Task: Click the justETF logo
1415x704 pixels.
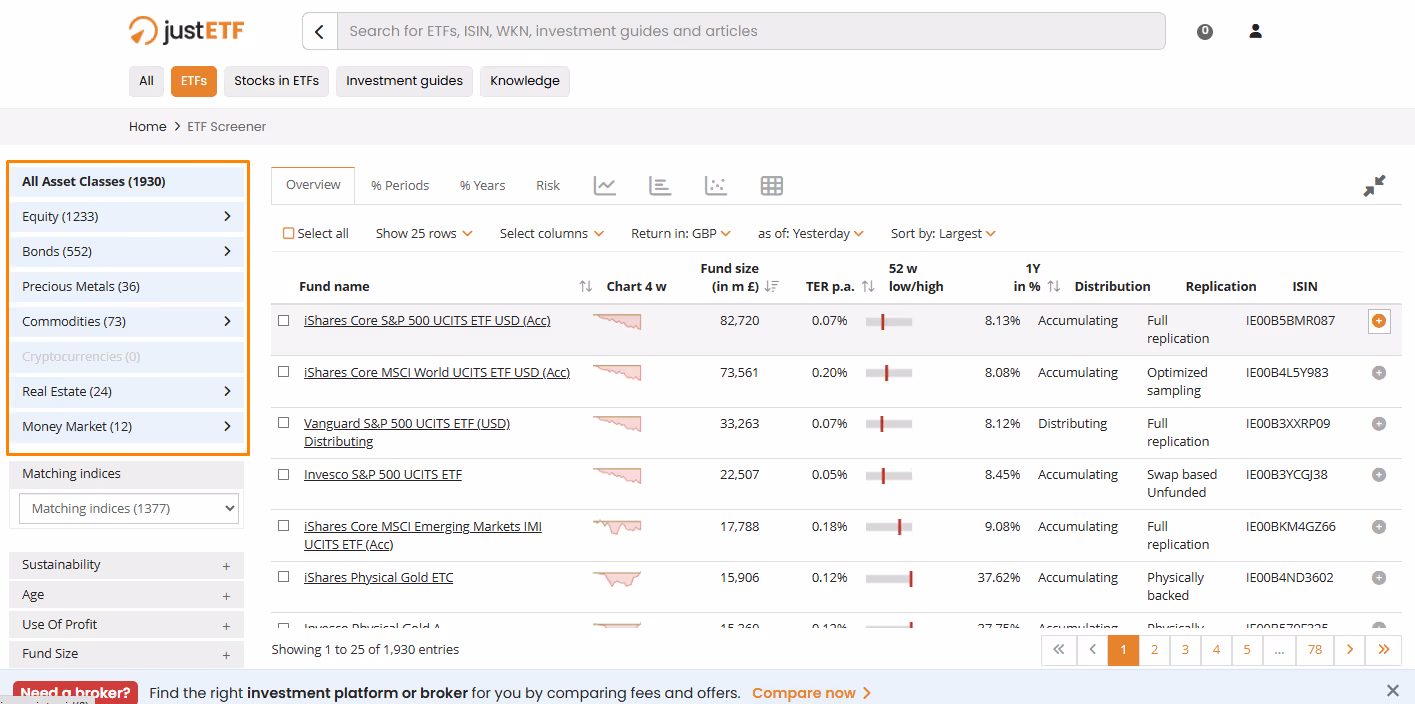Action: point(186,30)
